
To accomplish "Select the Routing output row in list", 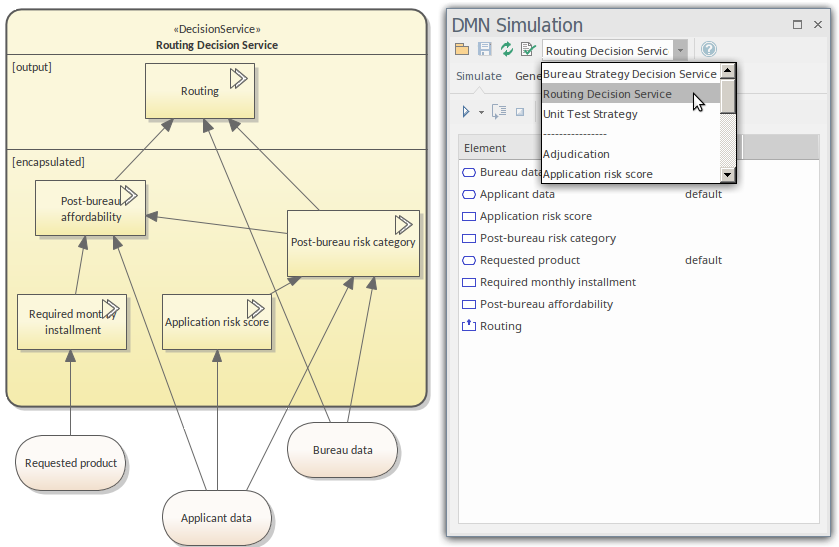I will point(500,326).
